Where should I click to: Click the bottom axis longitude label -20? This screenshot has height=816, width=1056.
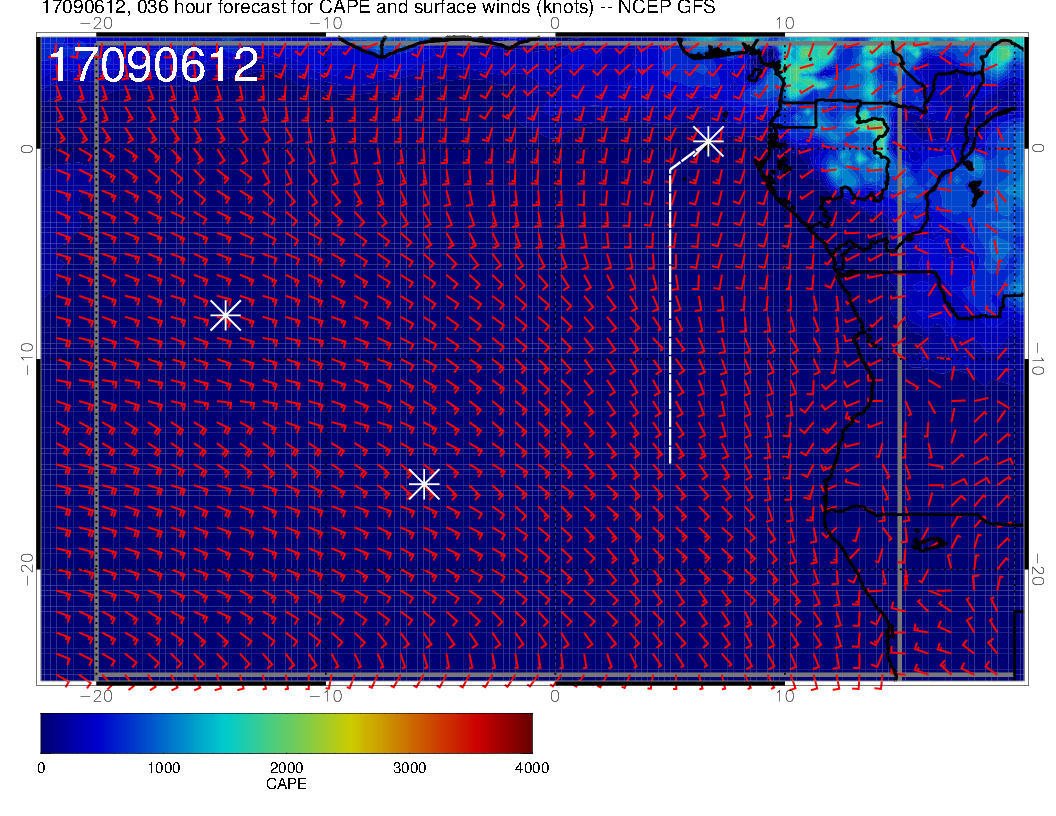click(x=96, y=695)
